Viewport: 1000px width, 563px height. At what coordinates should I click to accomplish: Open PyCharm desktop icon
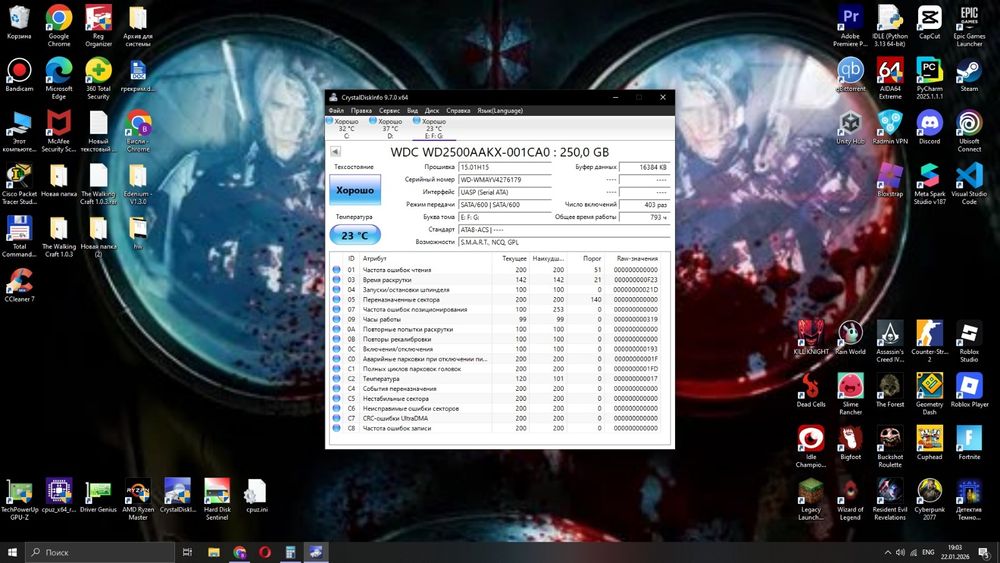929,78
